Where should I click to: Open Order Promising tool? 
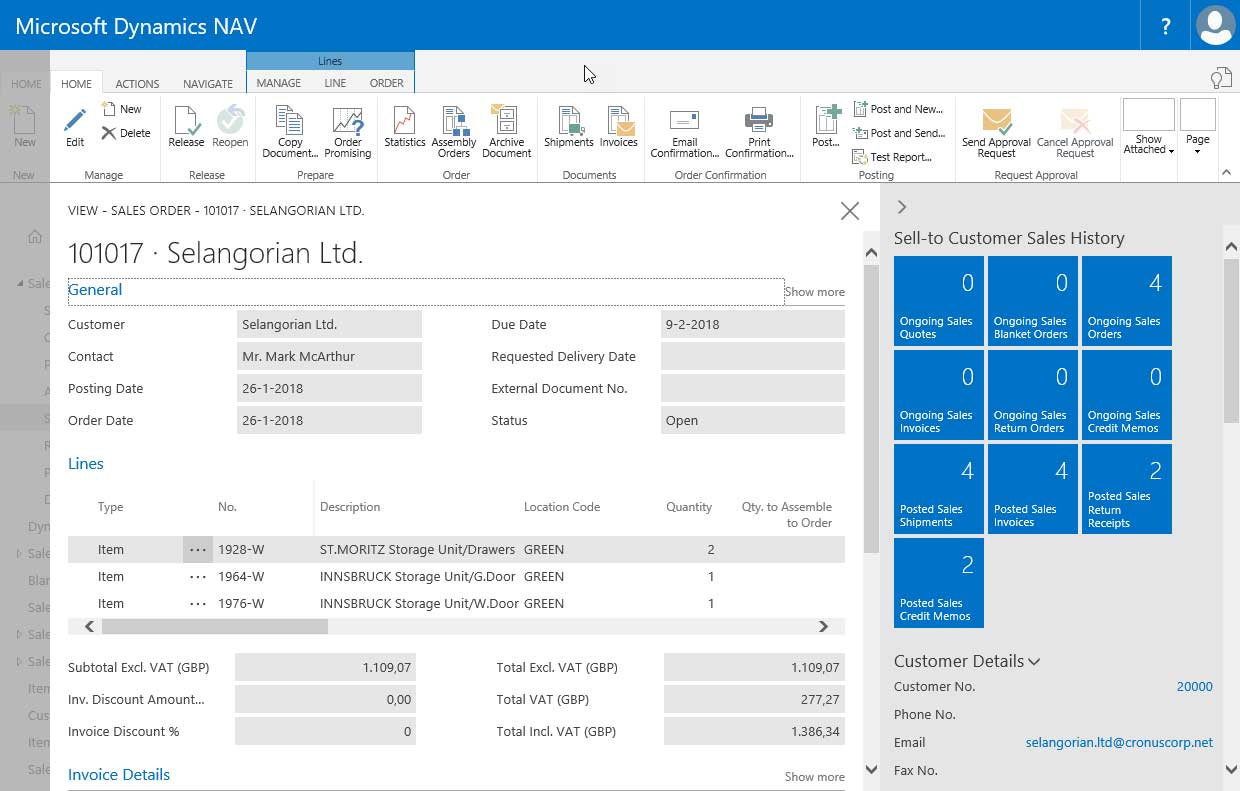tap(347, 132)
